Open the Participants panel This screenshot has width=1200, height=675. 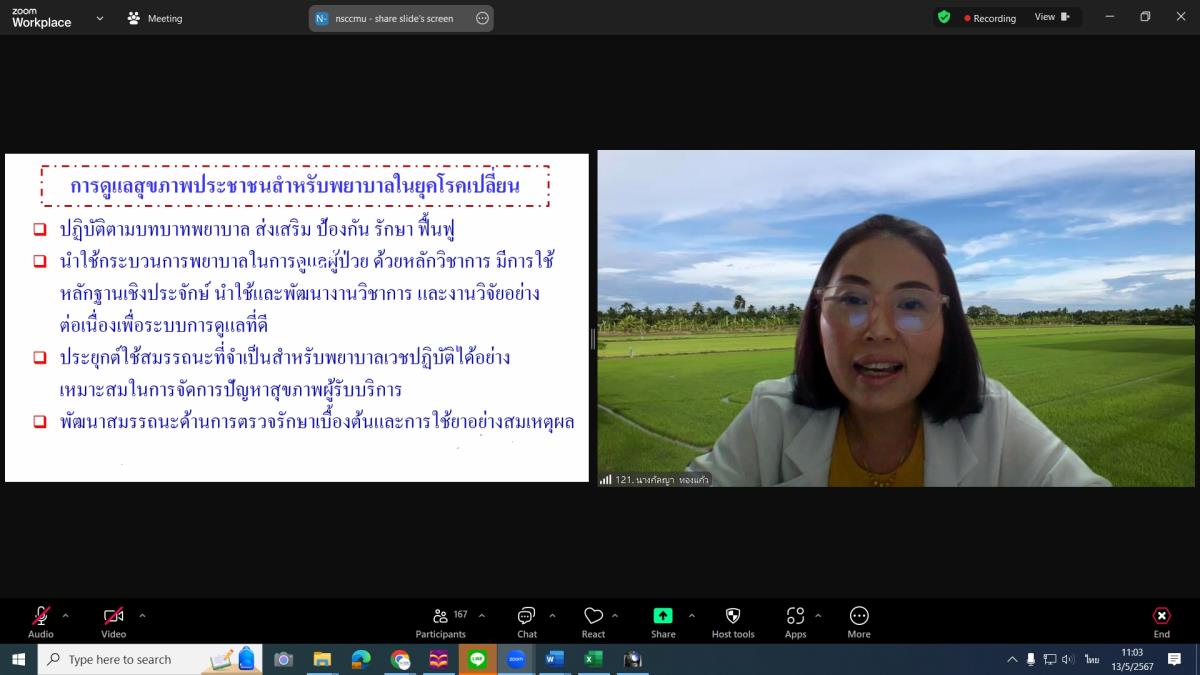point(441,621)
